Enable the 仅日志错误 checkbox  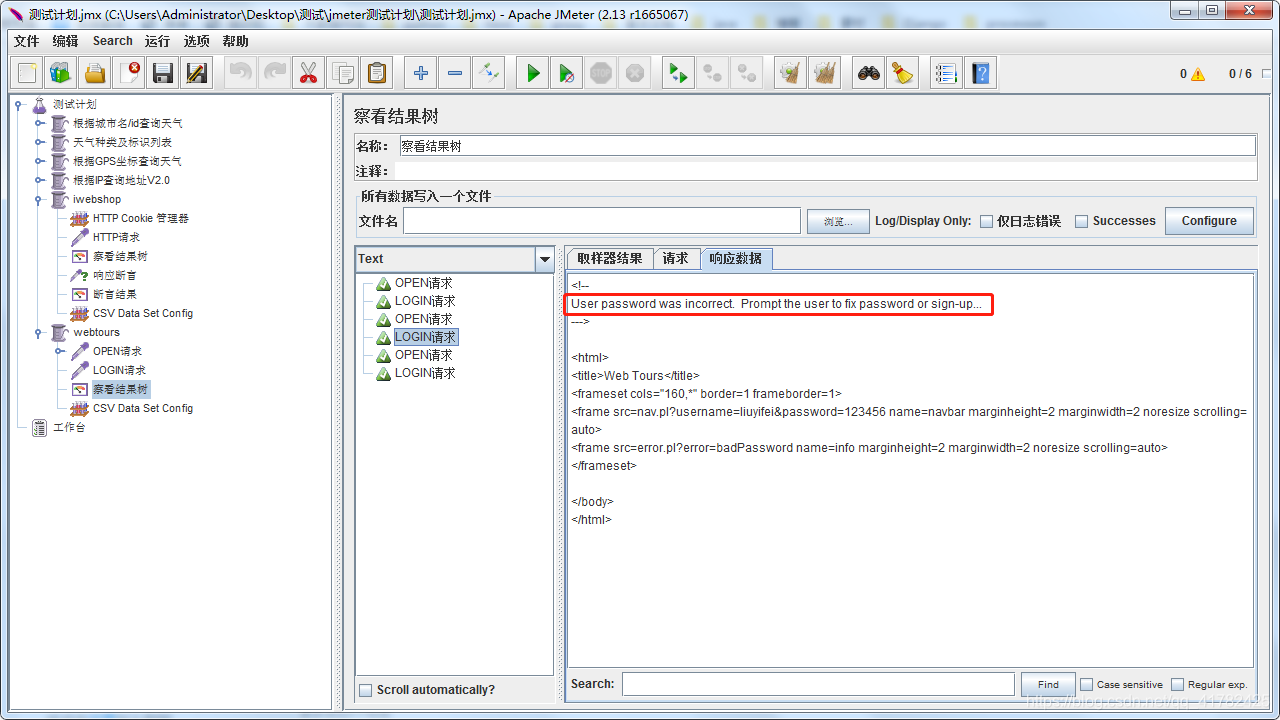987,221
